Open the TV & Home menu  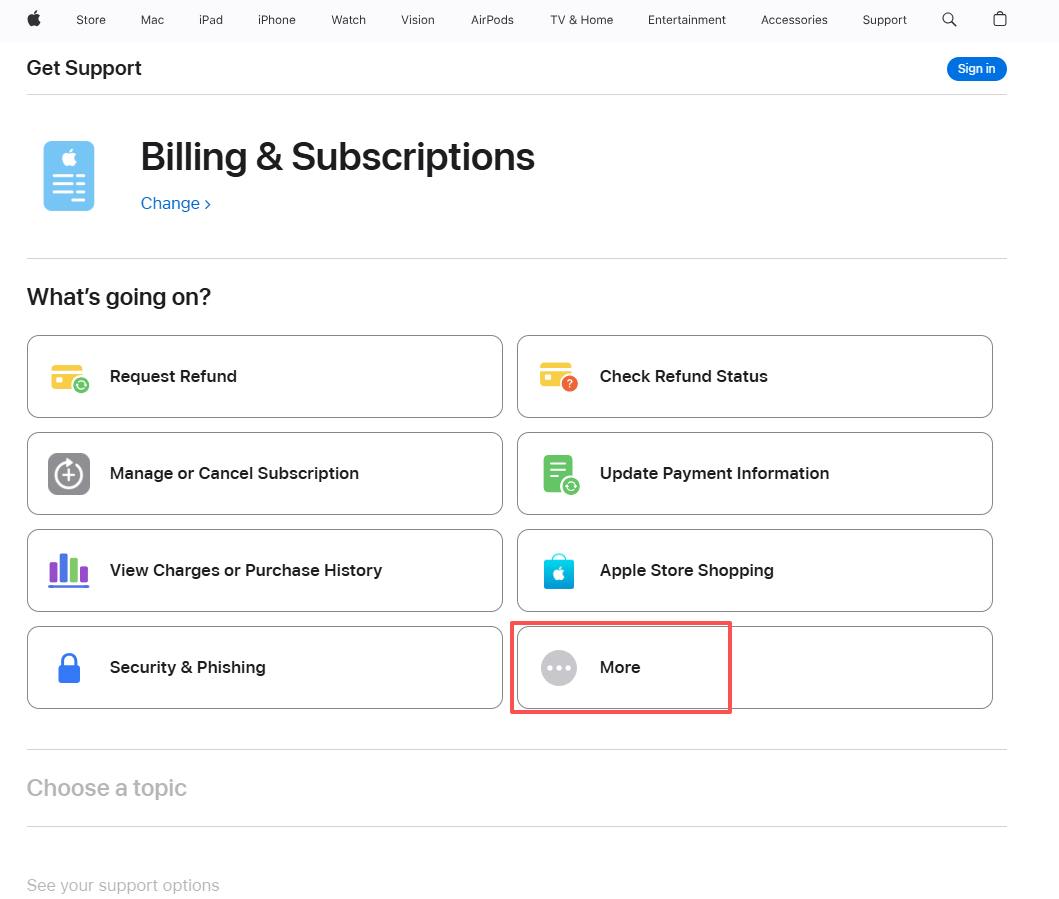(x=582, y=20)
